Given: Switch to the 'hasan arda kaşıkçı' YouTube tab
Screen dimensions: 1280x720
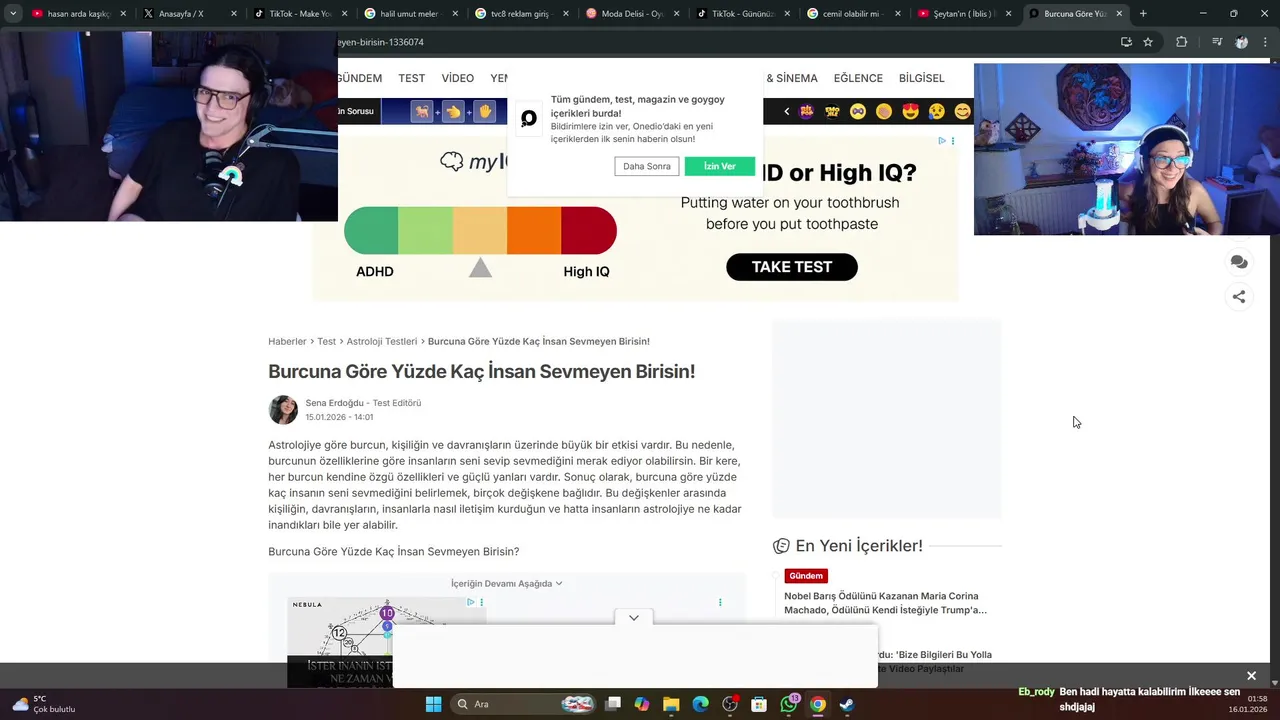Looking at the screenshot, I should point(80,14).
